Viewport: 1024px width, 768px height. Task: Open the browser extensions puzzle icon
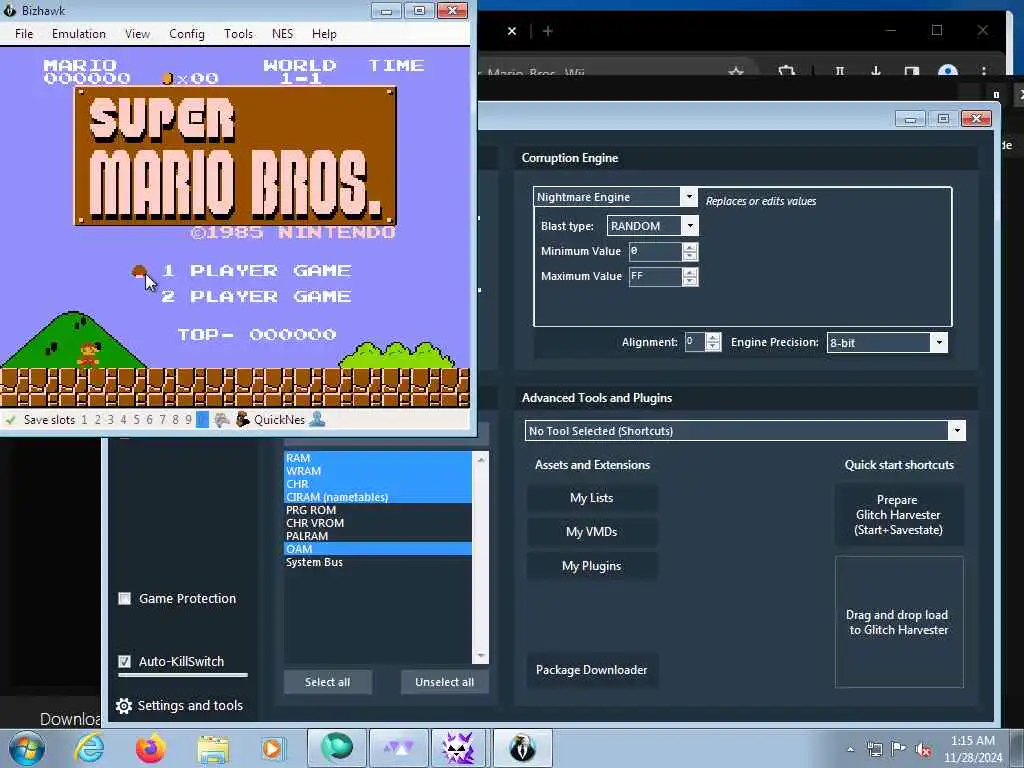pyautogui.click(x=787, y=71)
